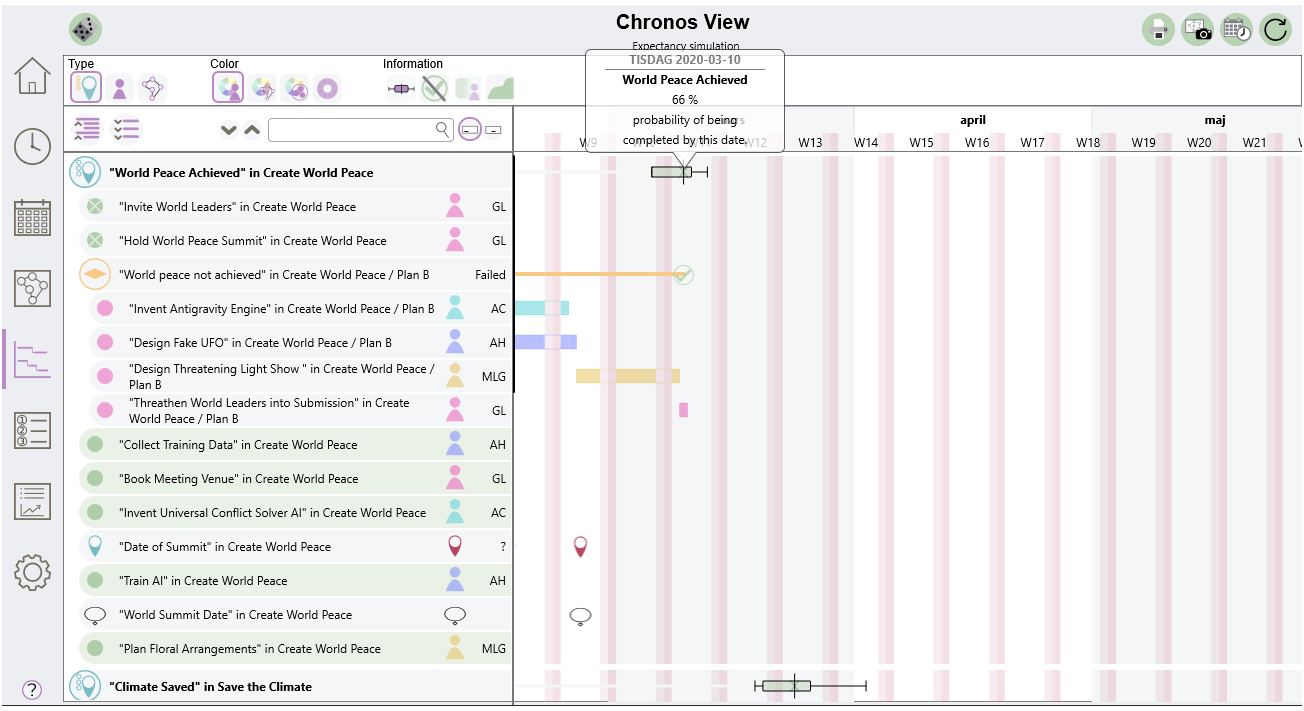Expand all rows in the task list
The height and width of the screenshot is (711, 1304).
(x=126, y=129)
